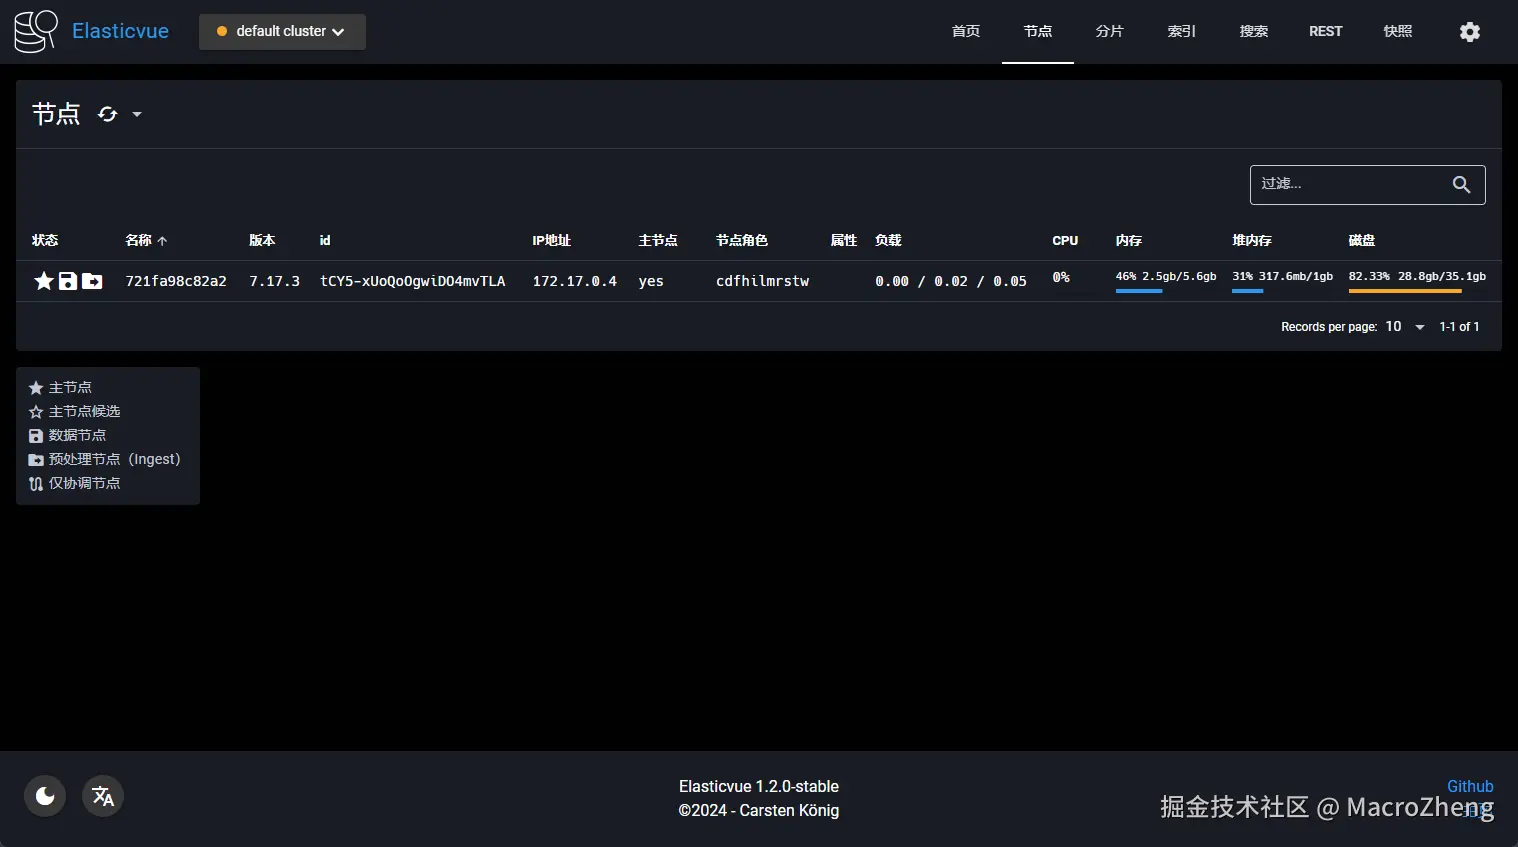1518x847 pixels.
Task: Click the name column sort arrow
Action: [x=162, y=241]
